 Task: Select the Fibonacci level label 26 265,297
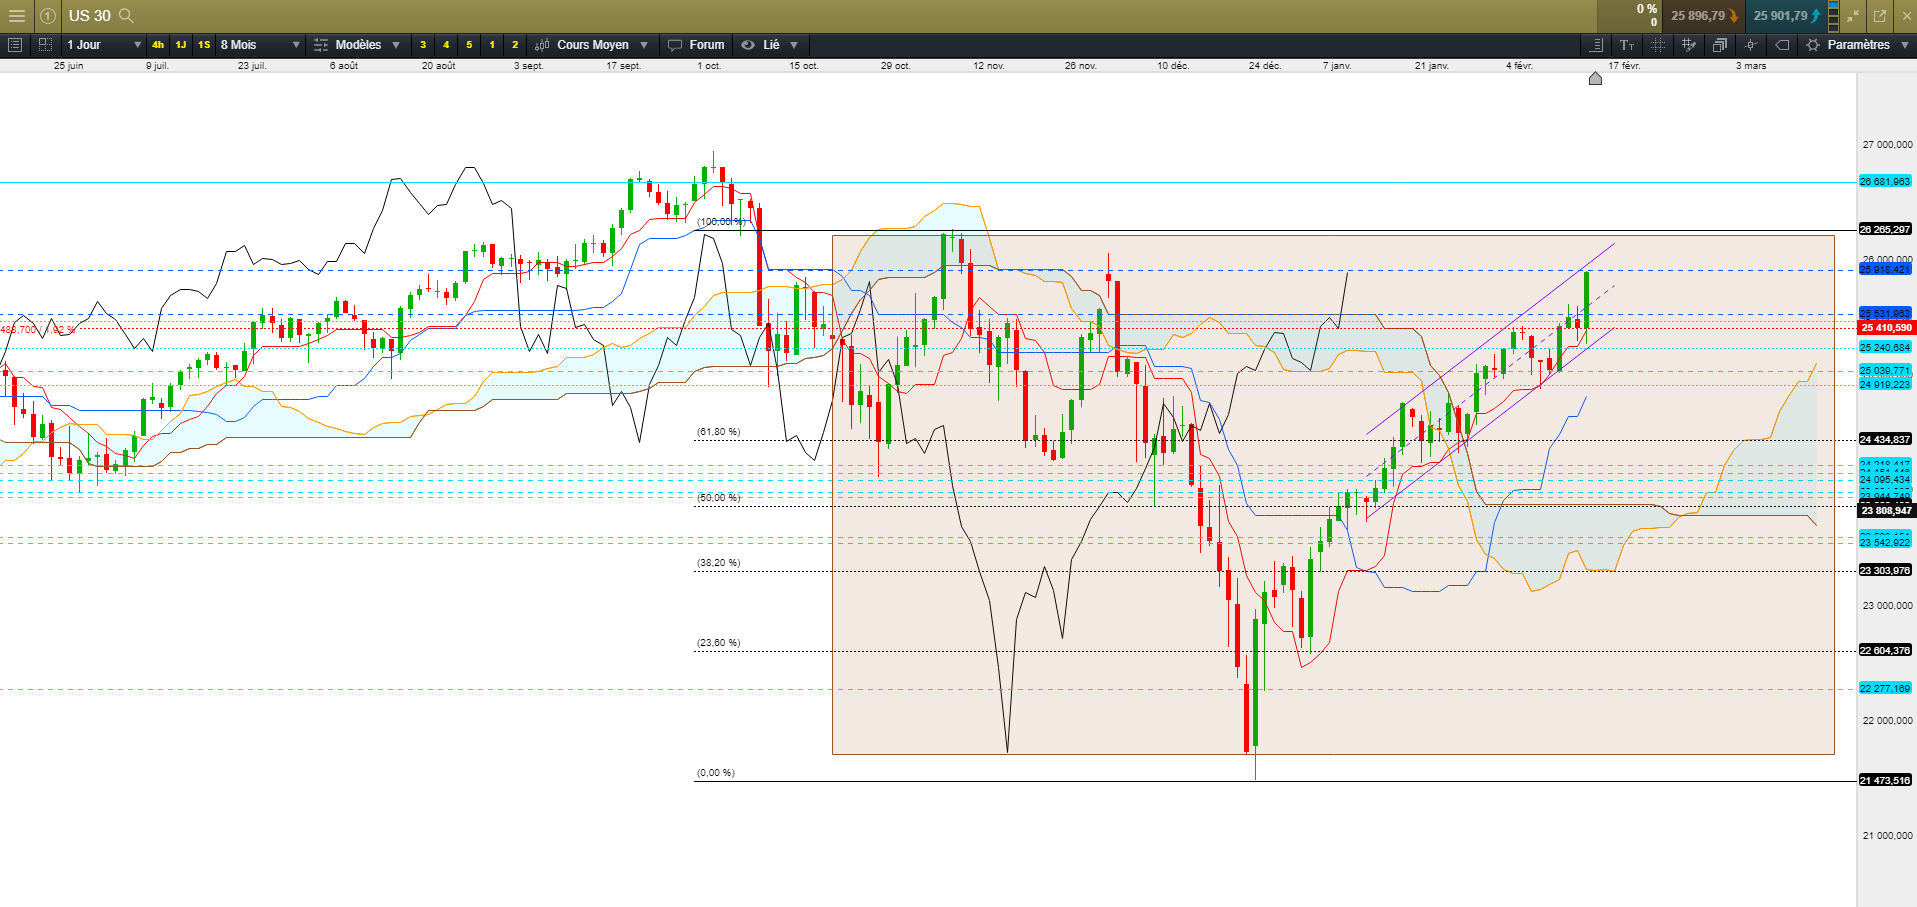(1885, 230)
